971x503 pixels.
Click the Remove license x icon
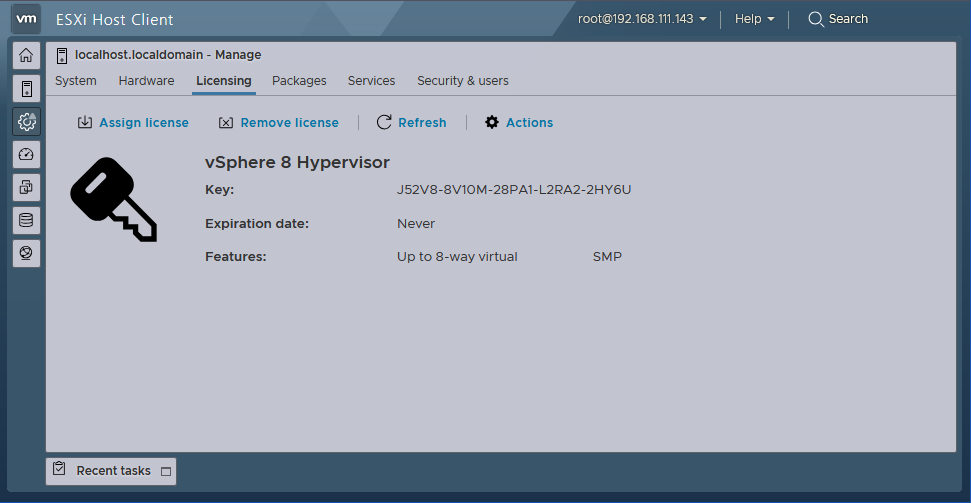(x=226, y=123)
